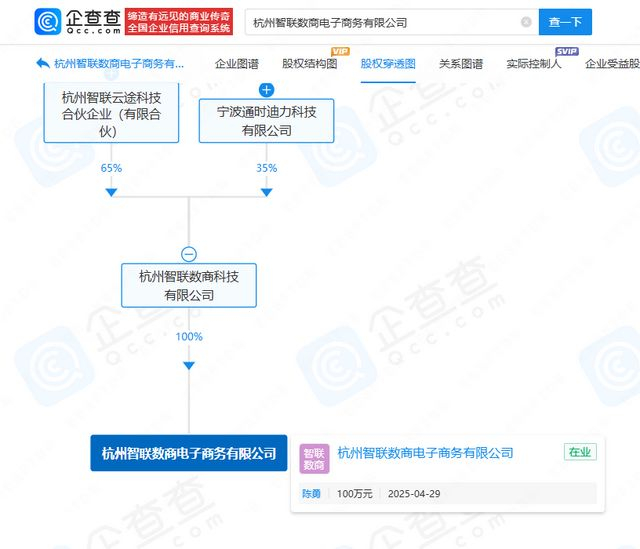Viewport: 640px width, 549px height.
Task: Click the red slogan banner beside the logo
Action: pyautogui.click(x=179, y=22)
